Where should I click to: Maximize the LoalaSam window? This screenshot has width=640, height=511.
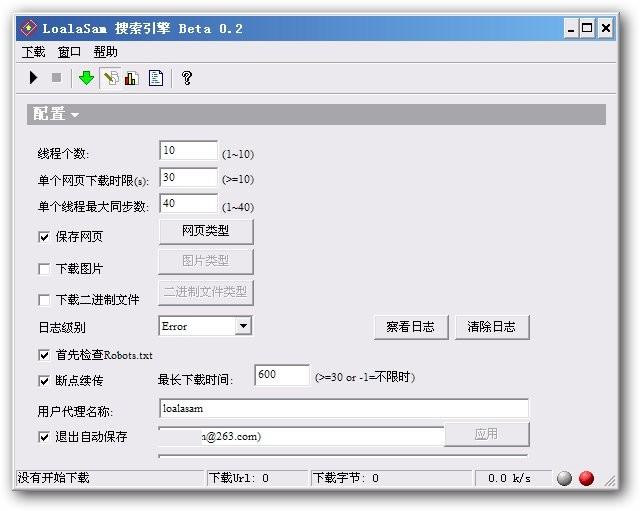587,28
